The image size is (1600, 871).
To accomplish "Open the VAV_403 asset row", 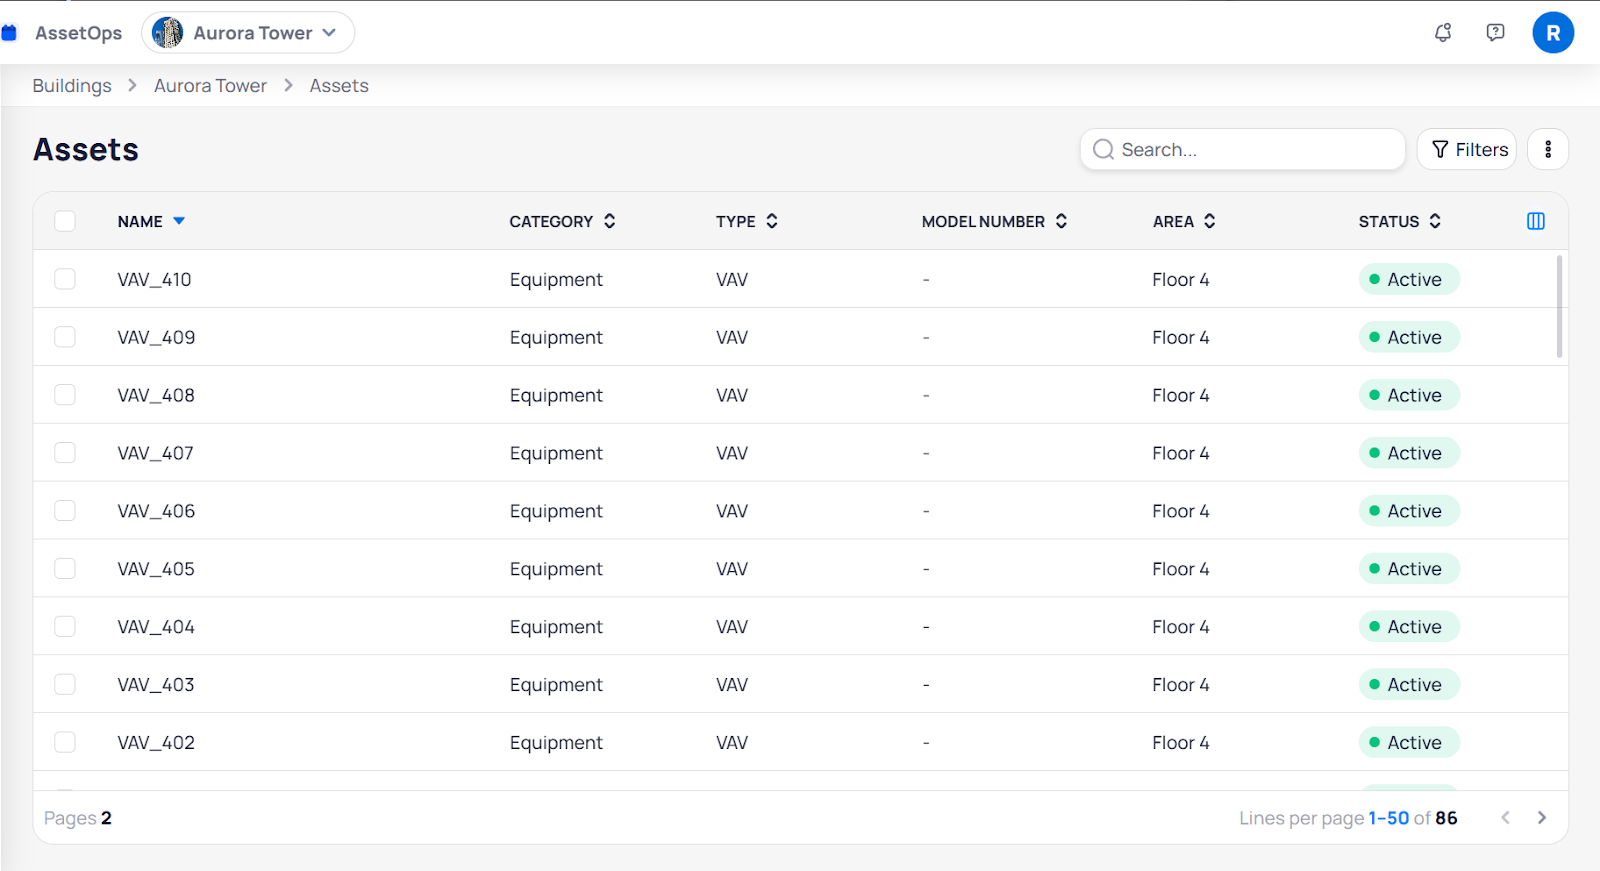I will 156,685.
